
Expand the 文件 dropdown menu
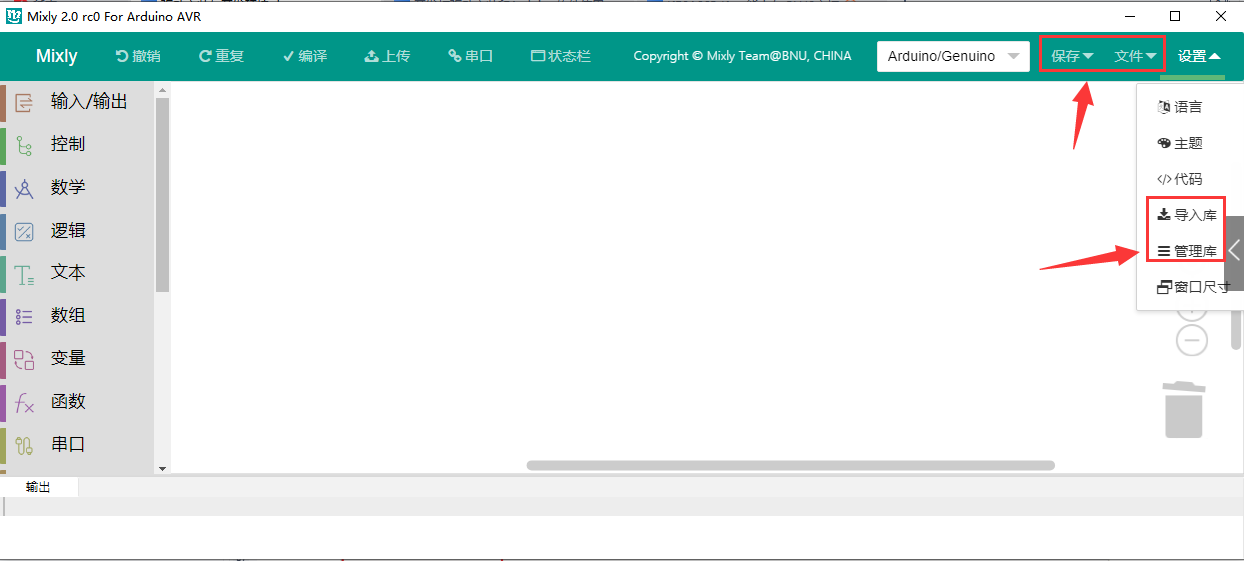(x=1135, y=56)
